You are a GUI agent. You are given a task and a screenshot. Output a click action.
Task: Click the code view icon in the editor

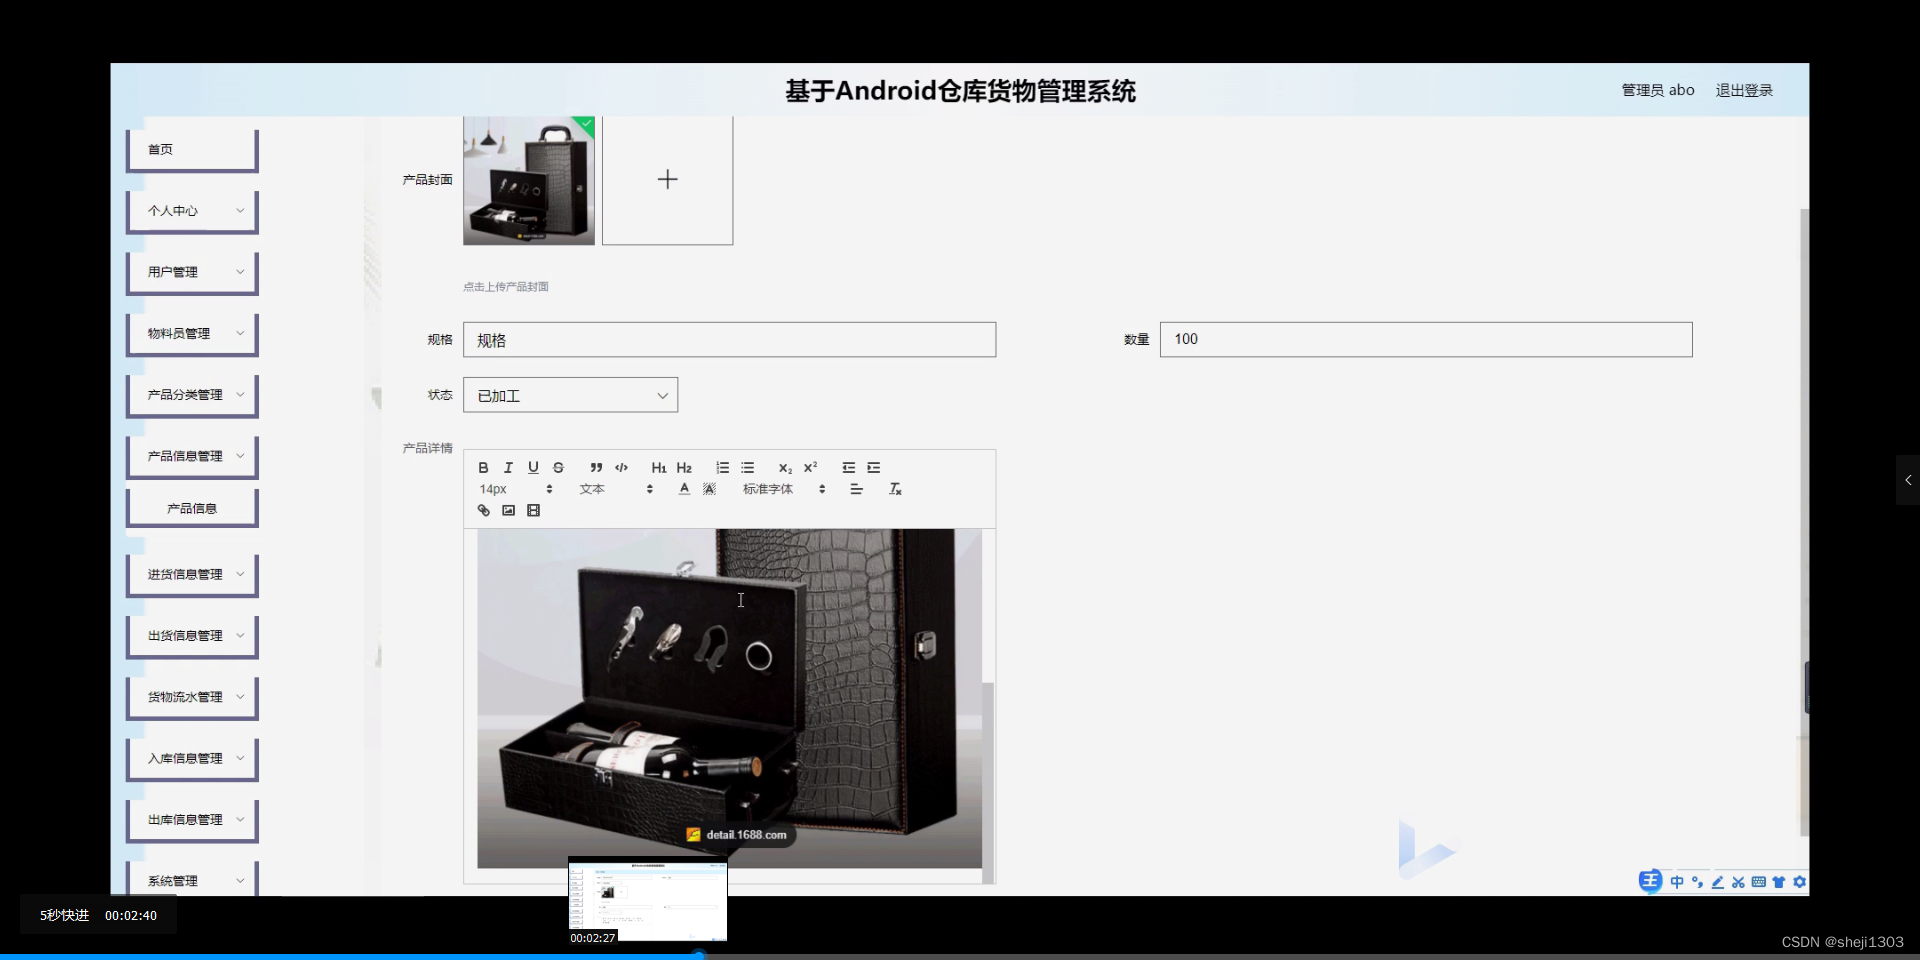pos(621,467)
